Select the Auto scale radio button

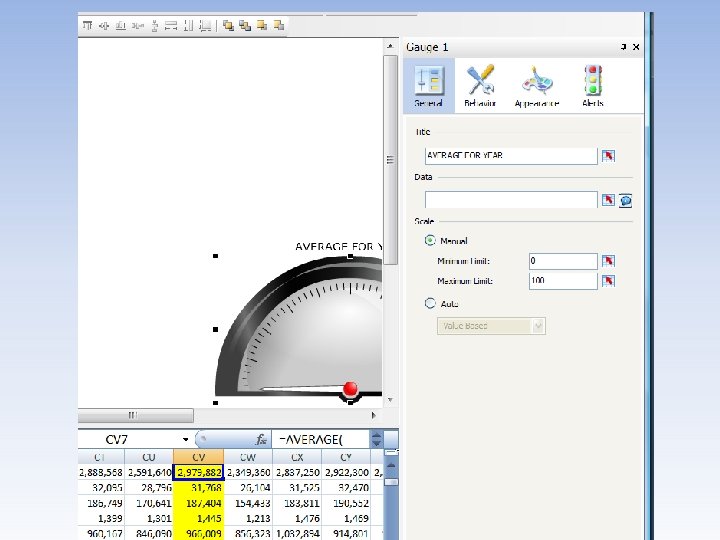coord(430,304)
